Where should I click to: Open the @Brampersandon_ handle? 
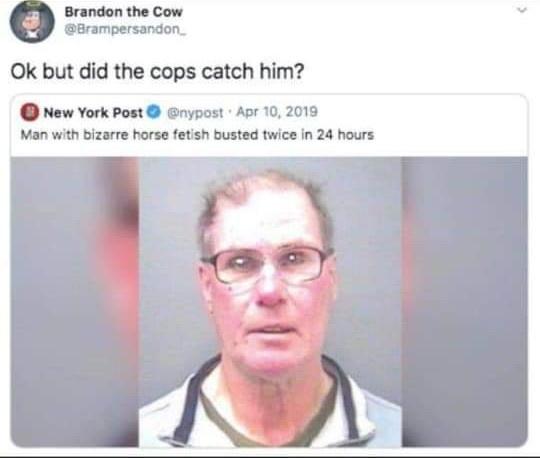point(126,30)
